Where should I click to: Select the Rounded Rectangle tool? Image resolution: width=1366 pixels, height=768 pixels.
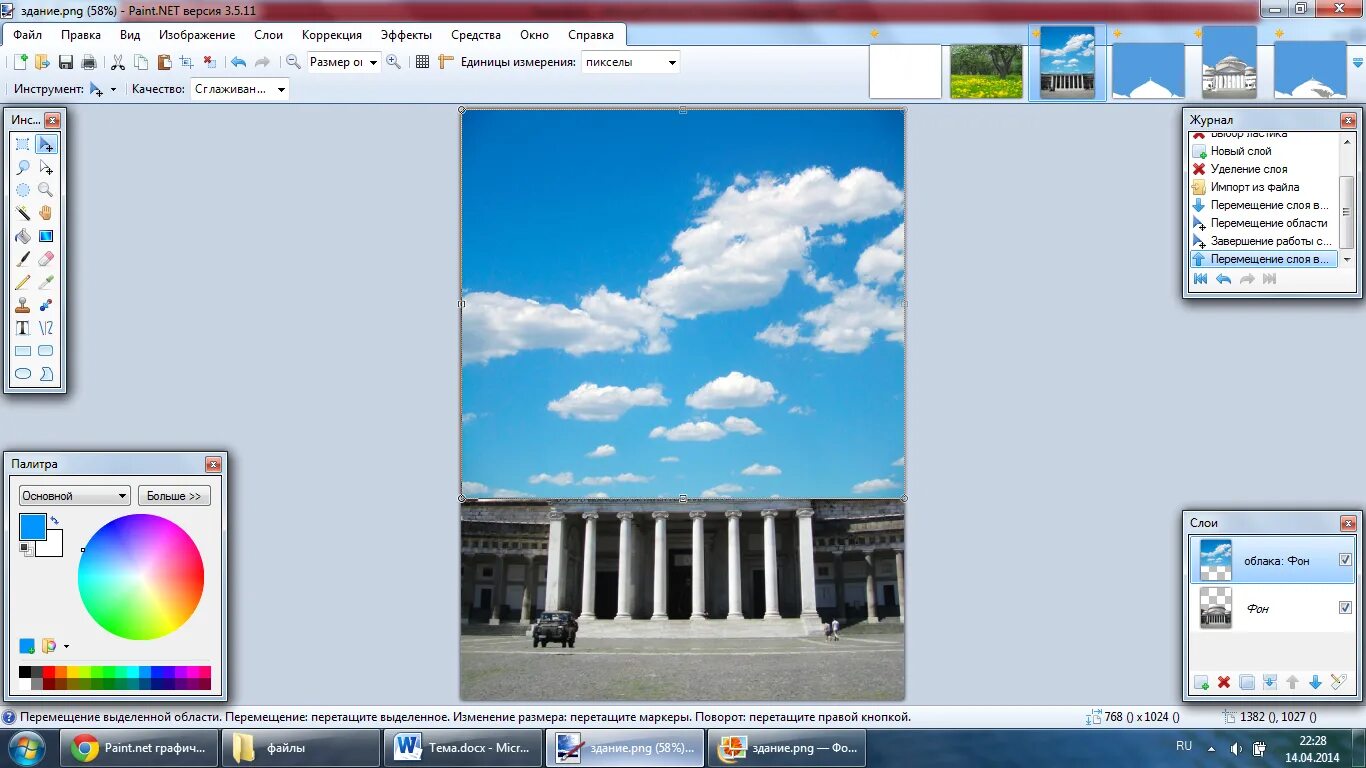tap(46, 351)
